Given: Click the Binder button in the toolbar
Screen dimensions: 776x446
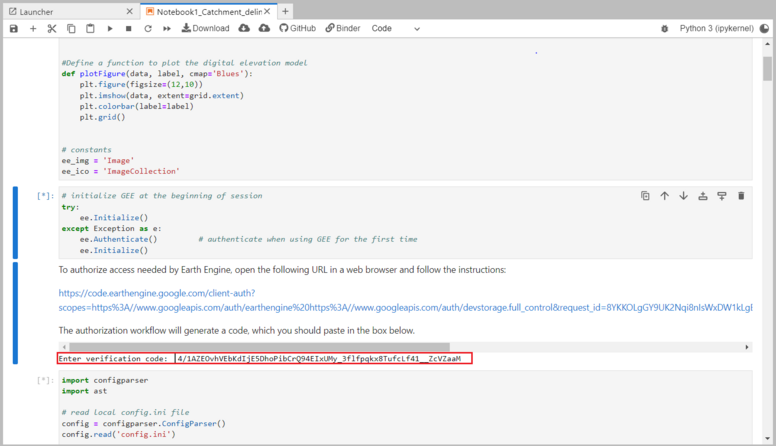Looking at the screenshot, I should (x=342, y=29).
